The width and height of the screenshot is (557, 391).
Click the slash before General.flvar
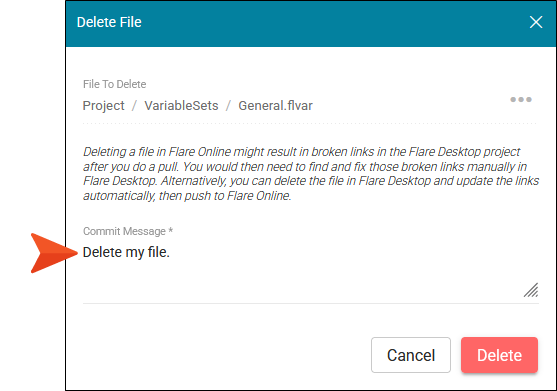pos(228,105)
